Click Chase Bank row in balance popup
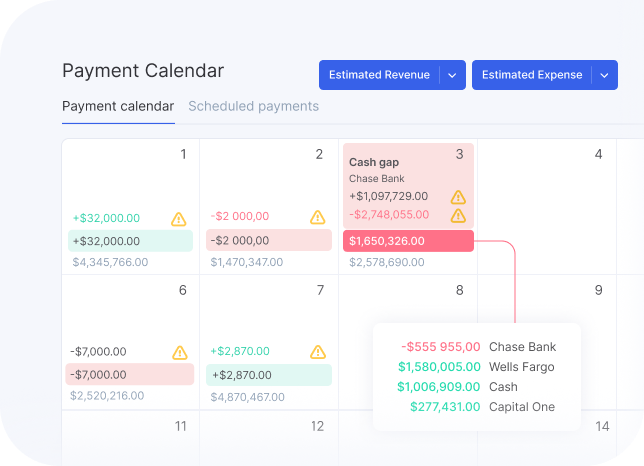This screenshot has width=644, height=466. point(477,347)
